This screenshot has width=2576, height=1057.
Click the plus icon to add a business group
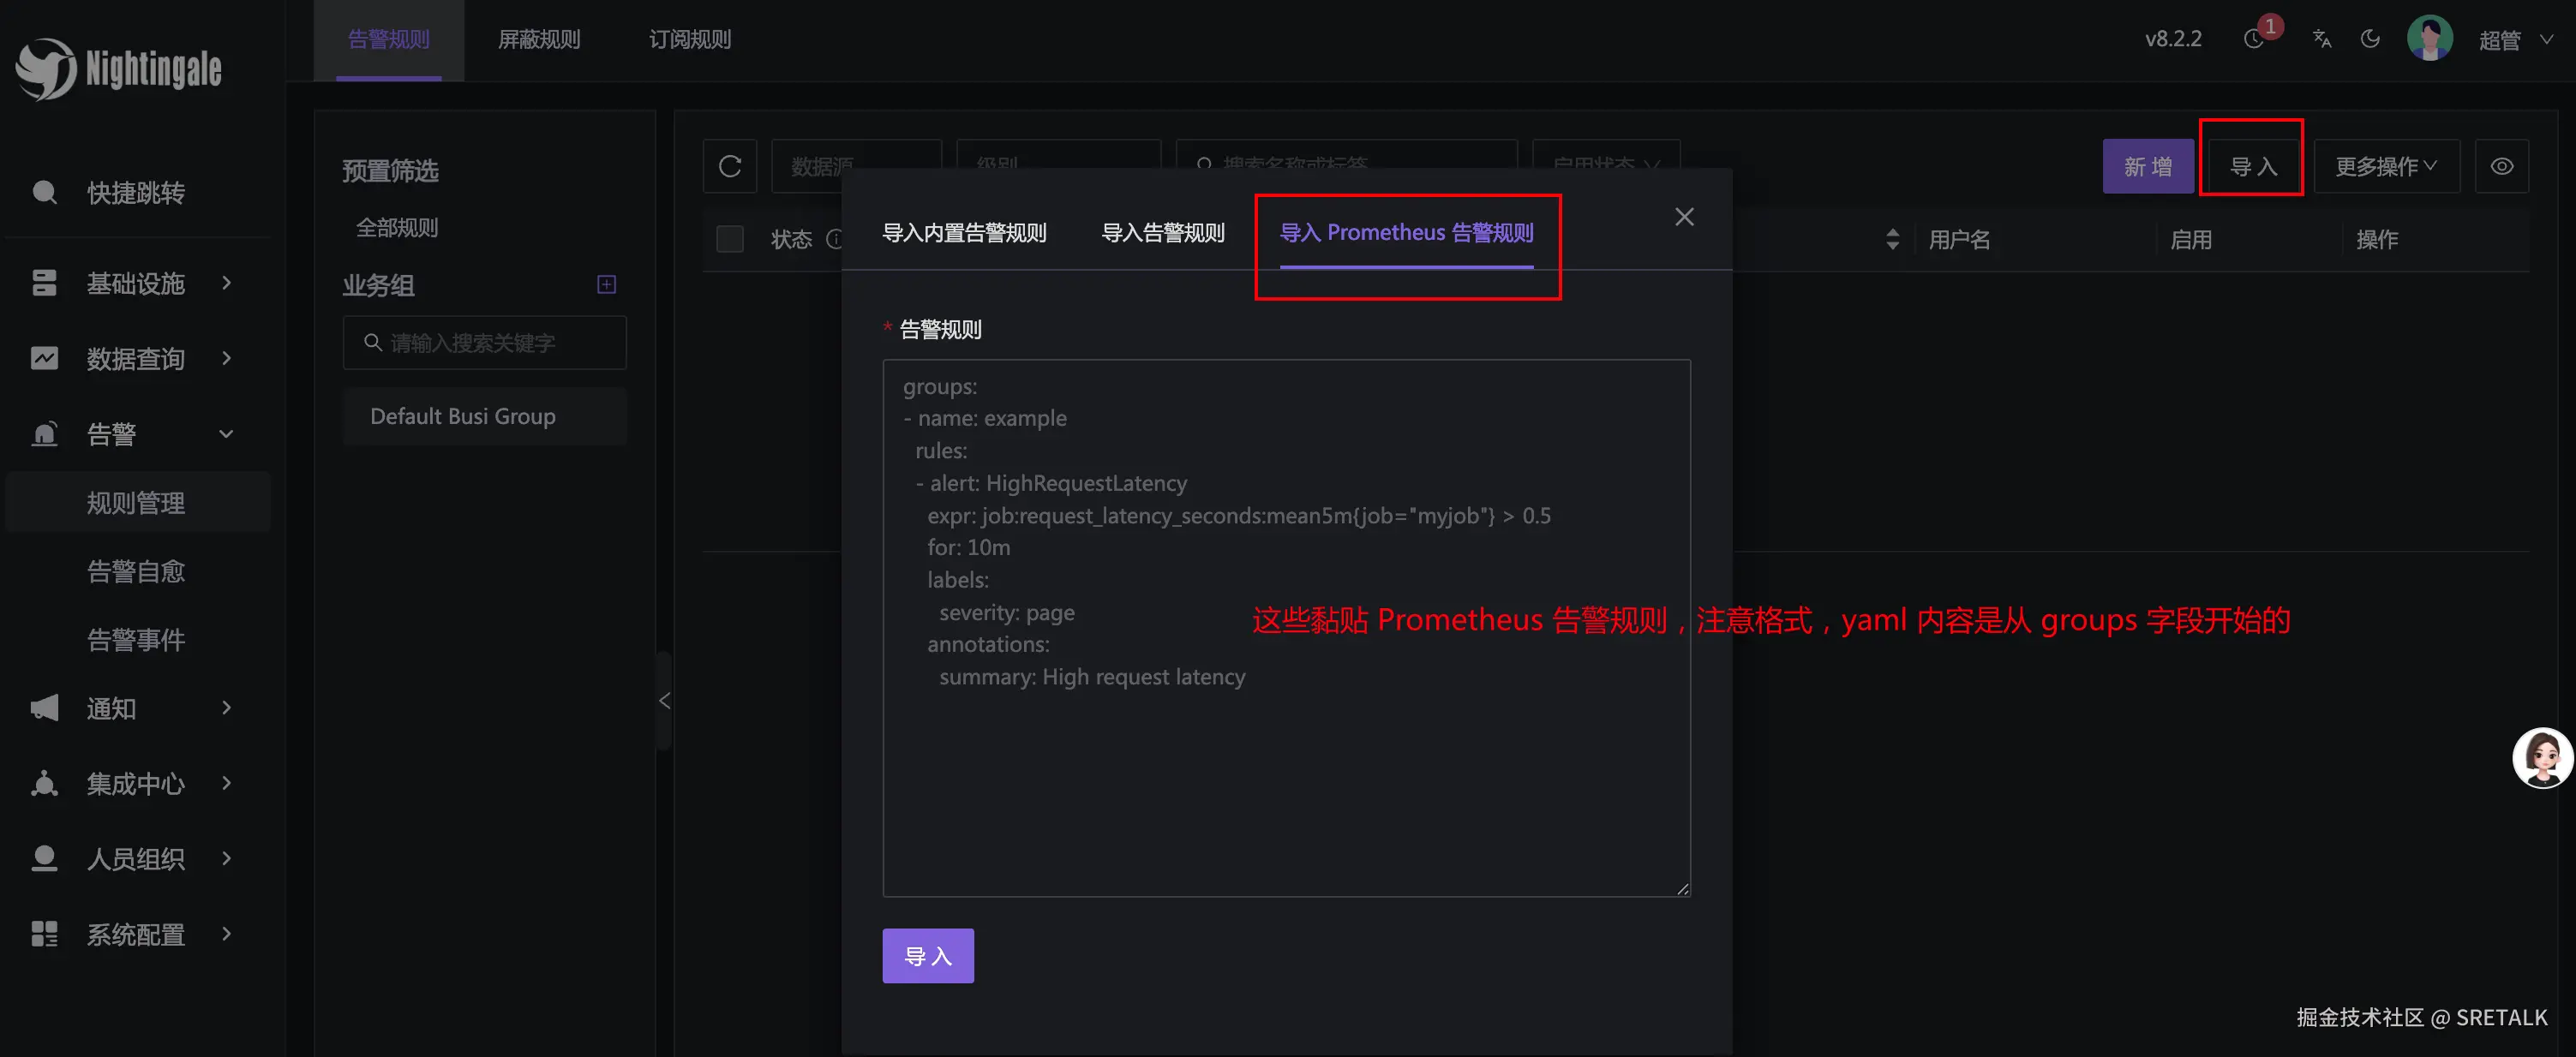(x=606, y=285)
